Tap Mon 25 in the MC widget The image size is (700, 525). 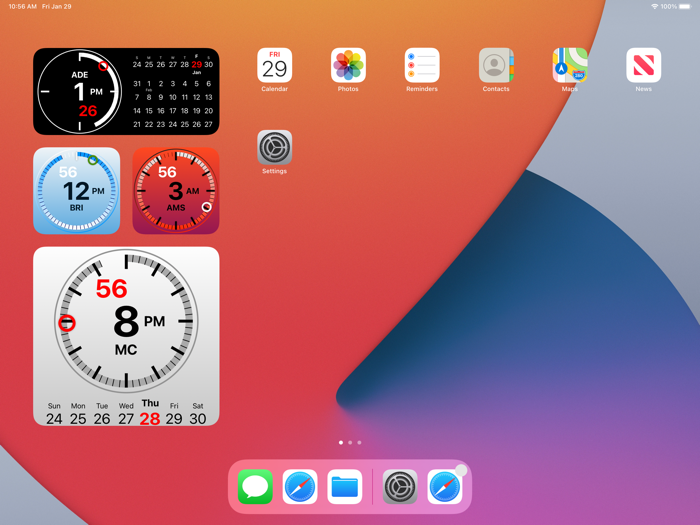pos(78,414)
